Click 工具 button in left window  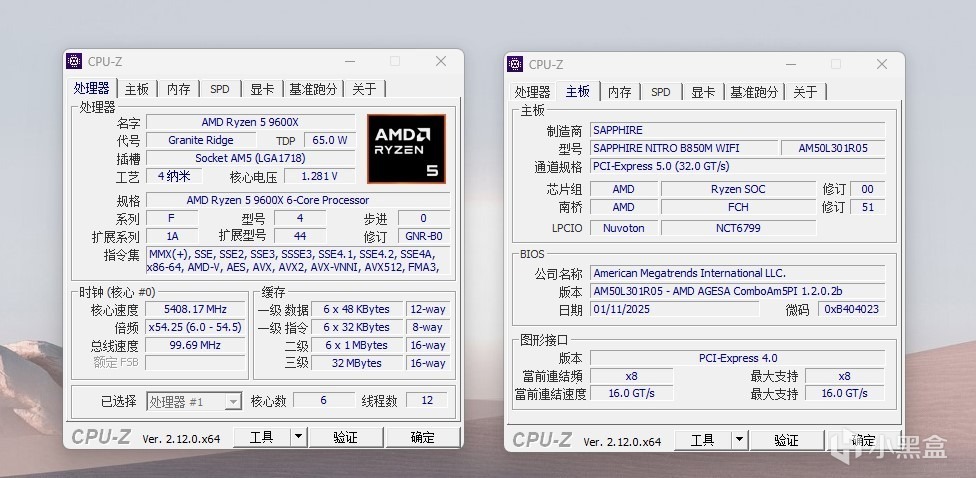262,438
